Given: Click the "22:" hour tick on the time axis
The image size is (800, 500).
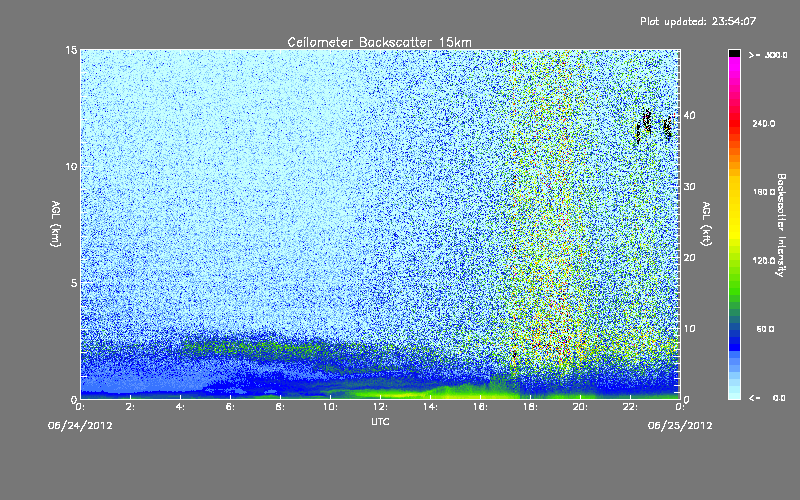Looking at the screenshot, I should click(630, 407).
